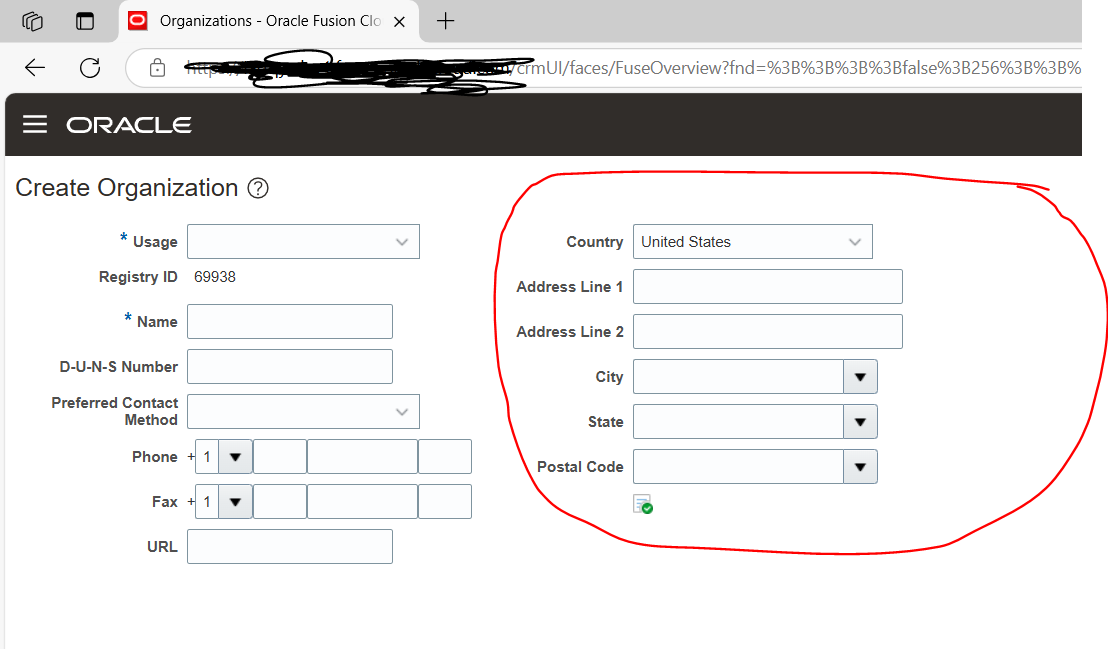
Task: Focus the URL input field
Action: [290, 546]
